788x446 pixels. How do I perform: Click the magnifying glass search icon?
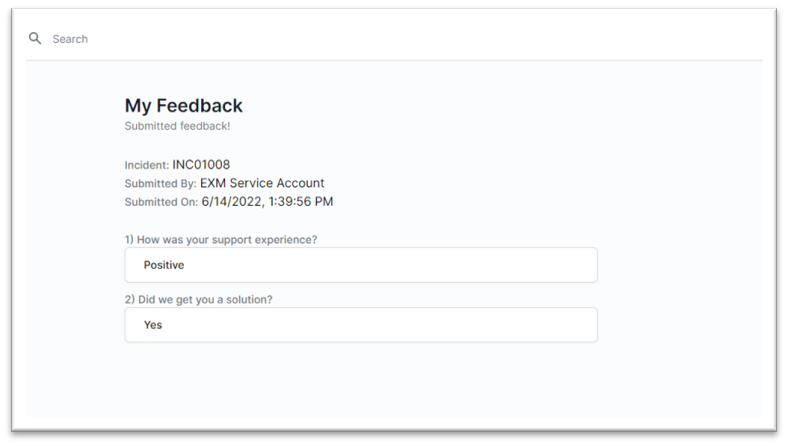point(35,38)
